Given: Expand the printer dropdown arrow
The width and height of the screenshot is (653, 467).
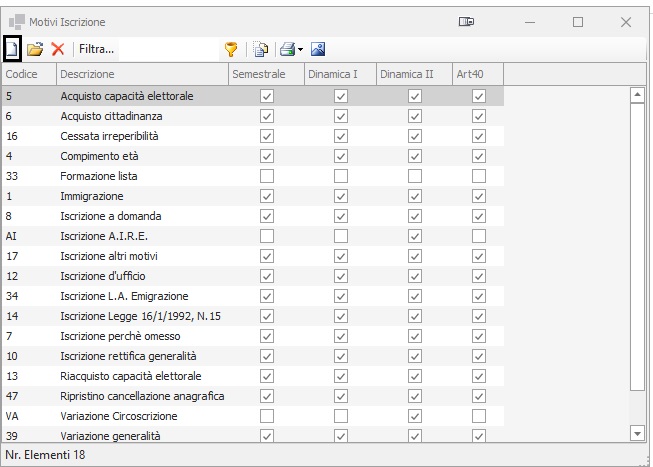Looking at the screenshot, I should (300, 49).
